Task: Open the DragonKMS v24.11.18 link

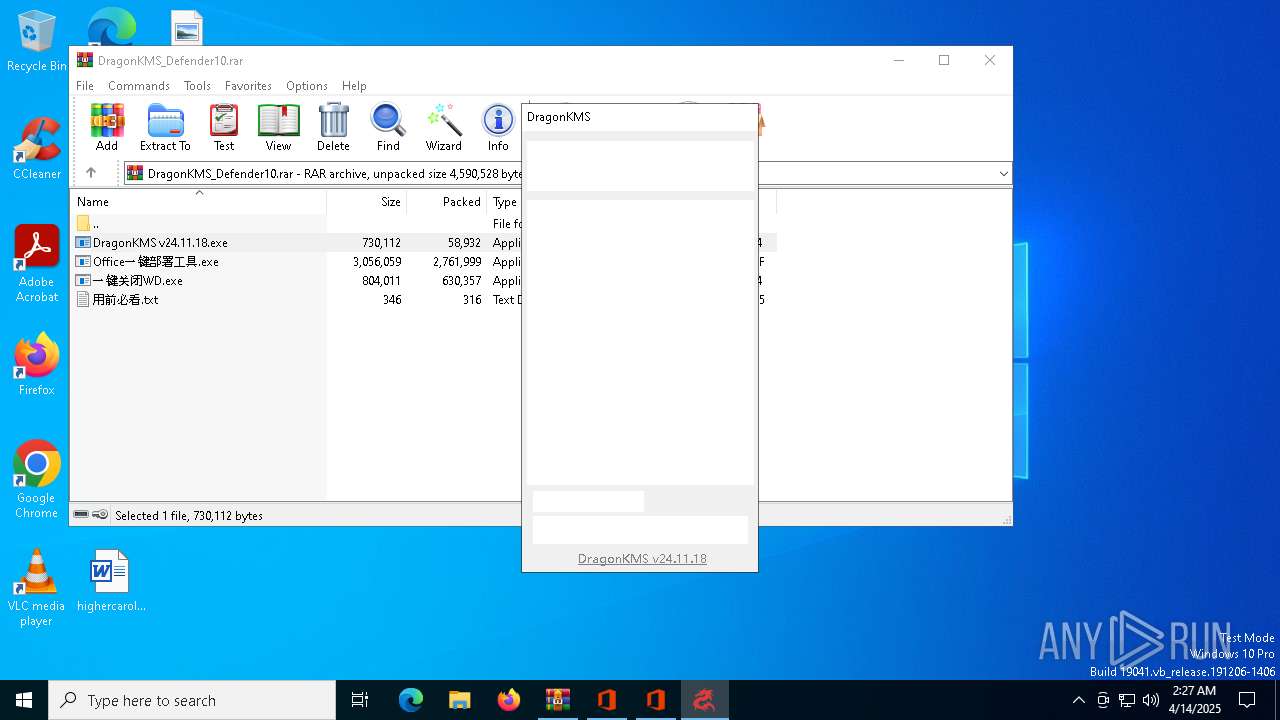Action: pos(642,559)
